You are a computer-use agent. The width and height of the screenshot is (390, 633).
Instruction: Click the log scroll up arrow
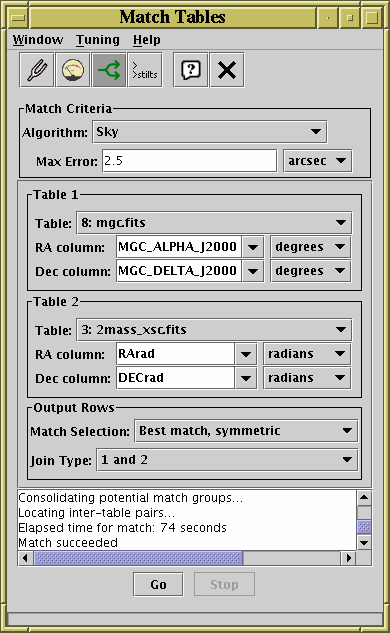pyautogui.click(x=364, y=497)
